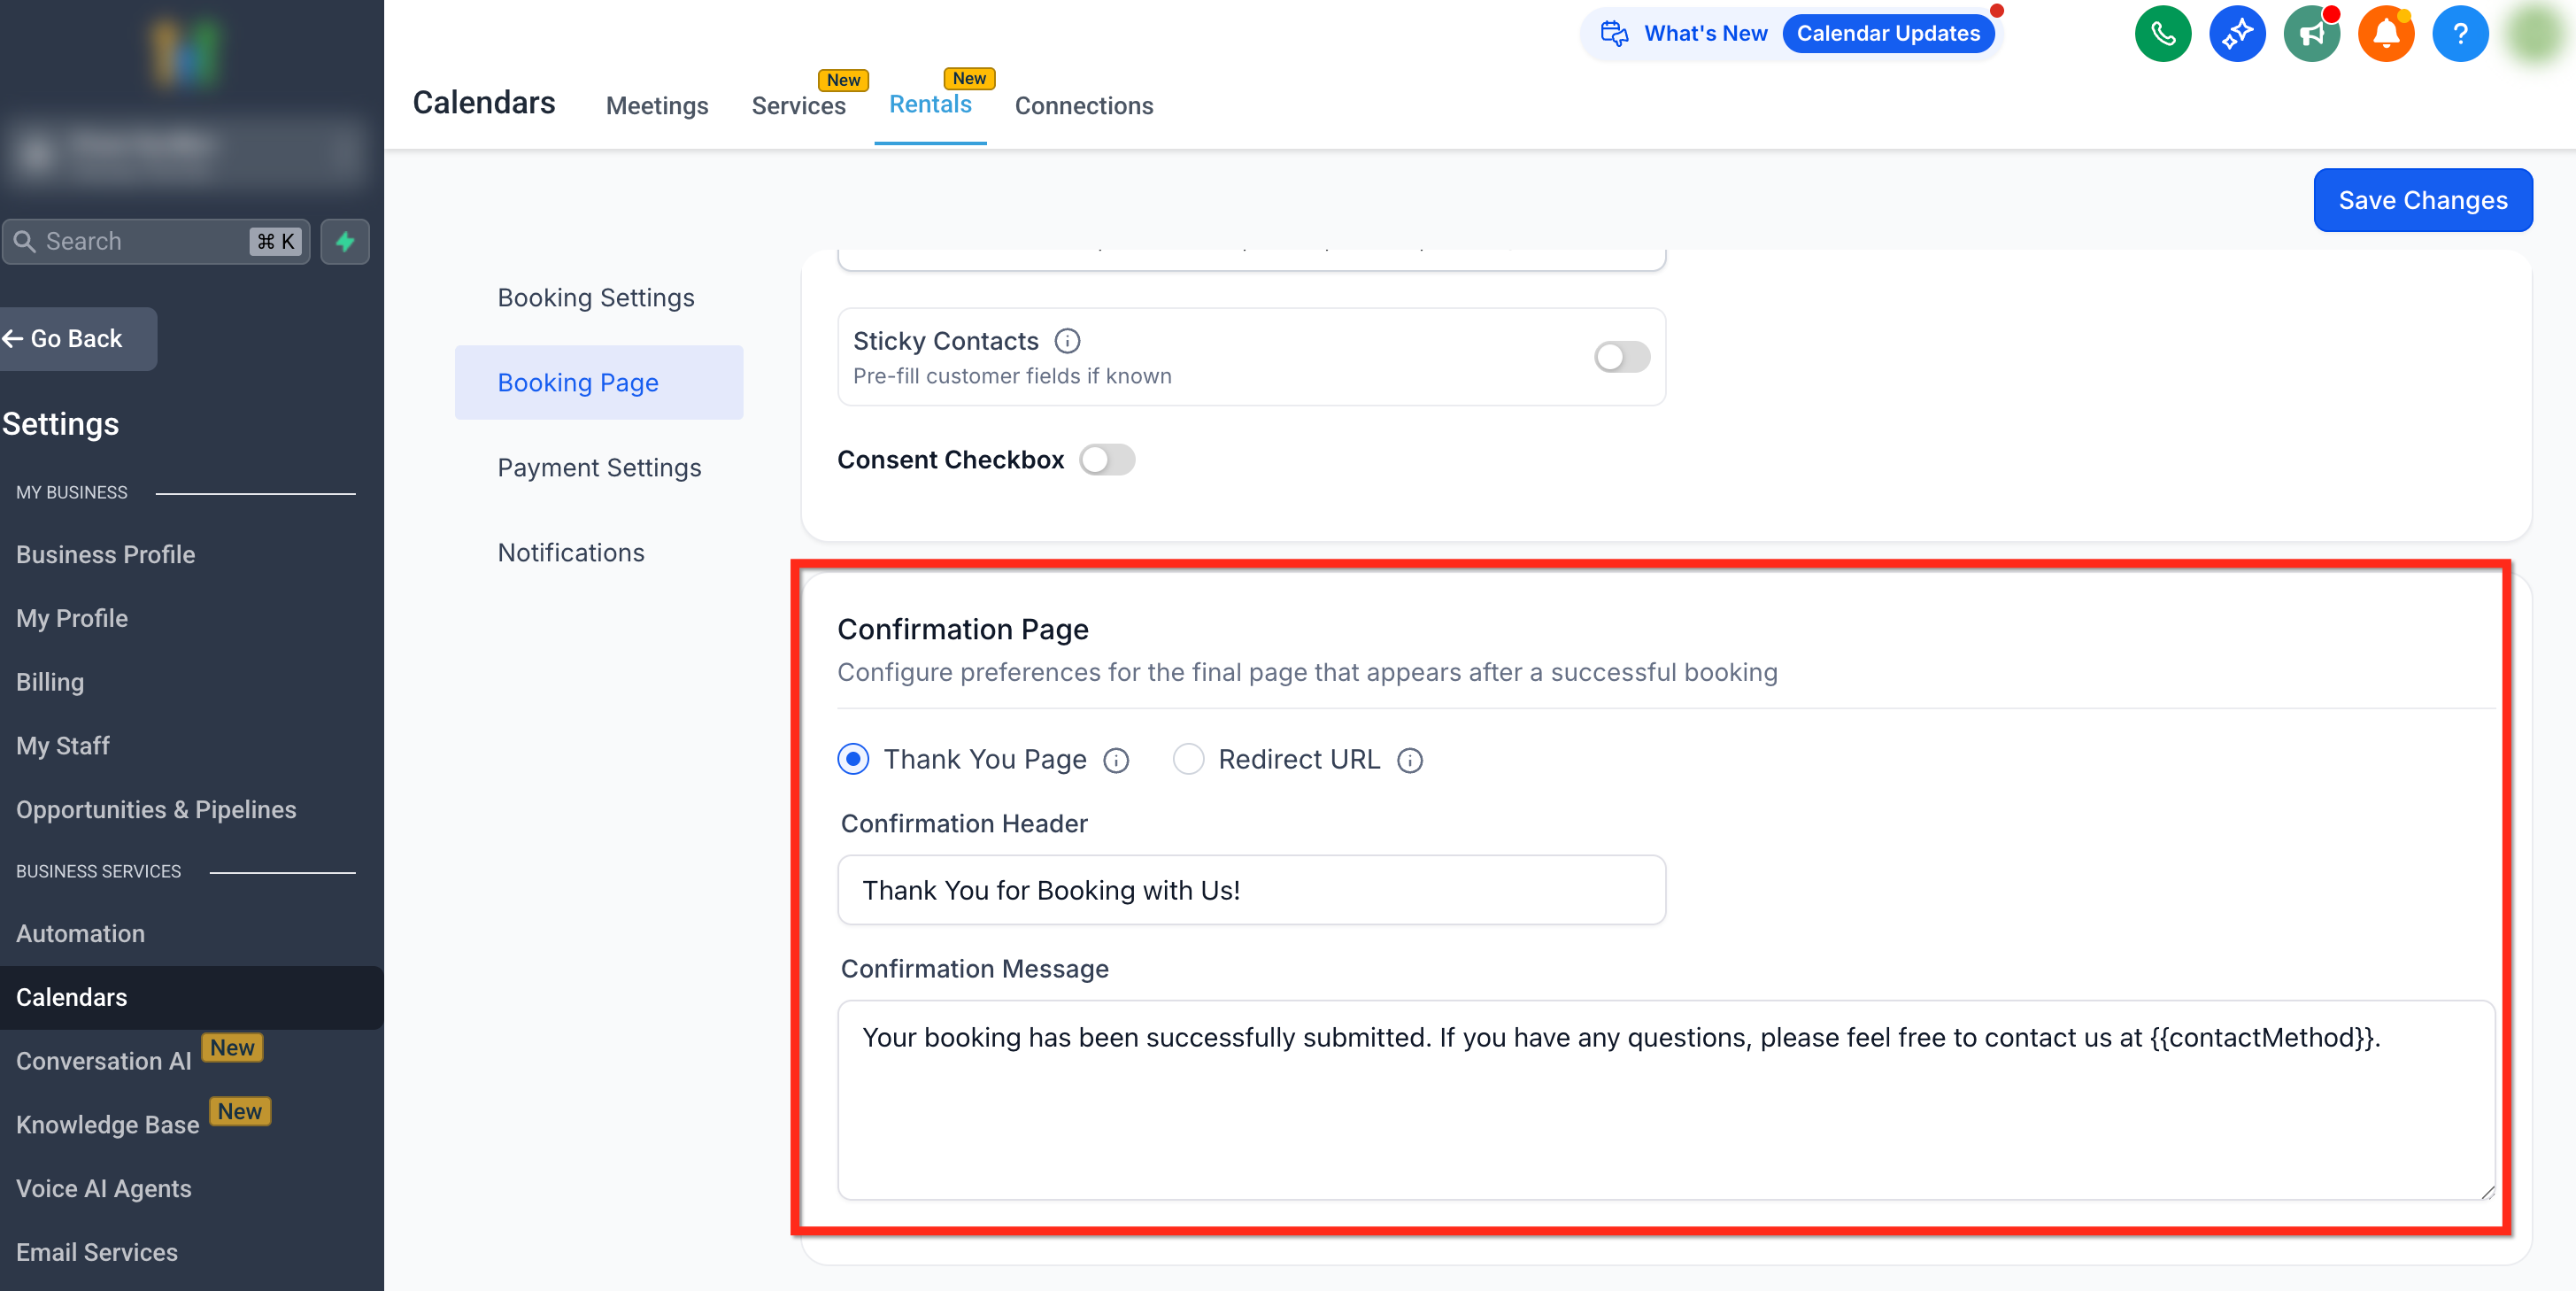This screenshot has width=2576, height=1291.
Task: Open Payment Settings in the side menu
Action: point(599,467)
